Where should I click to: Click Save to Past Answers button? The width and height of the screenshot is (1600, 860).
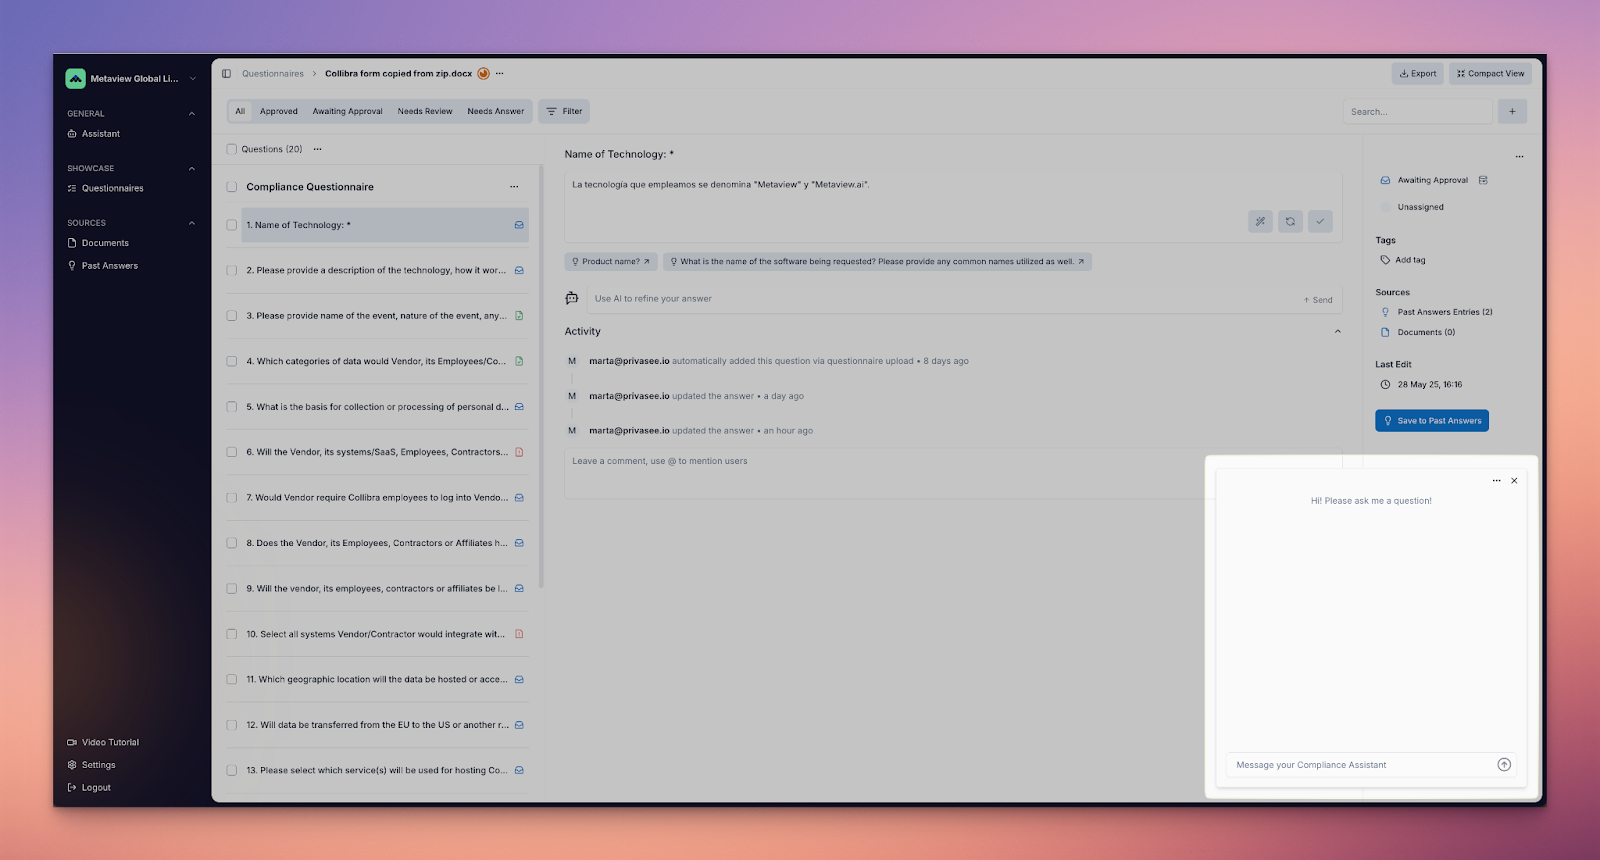point(1431,421)
